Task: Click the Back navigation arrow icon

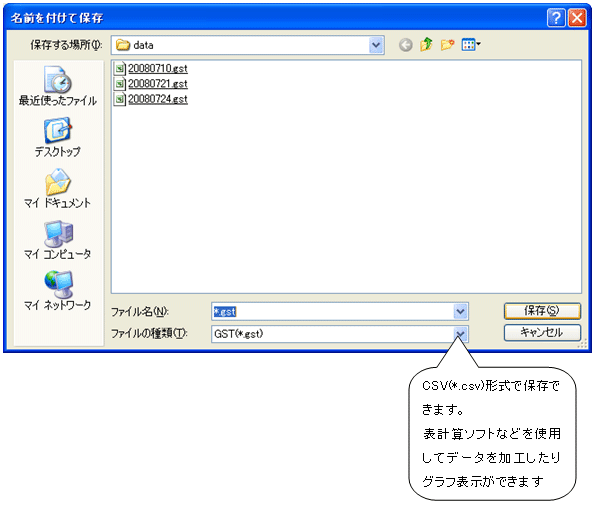Action: coord(406,45)
